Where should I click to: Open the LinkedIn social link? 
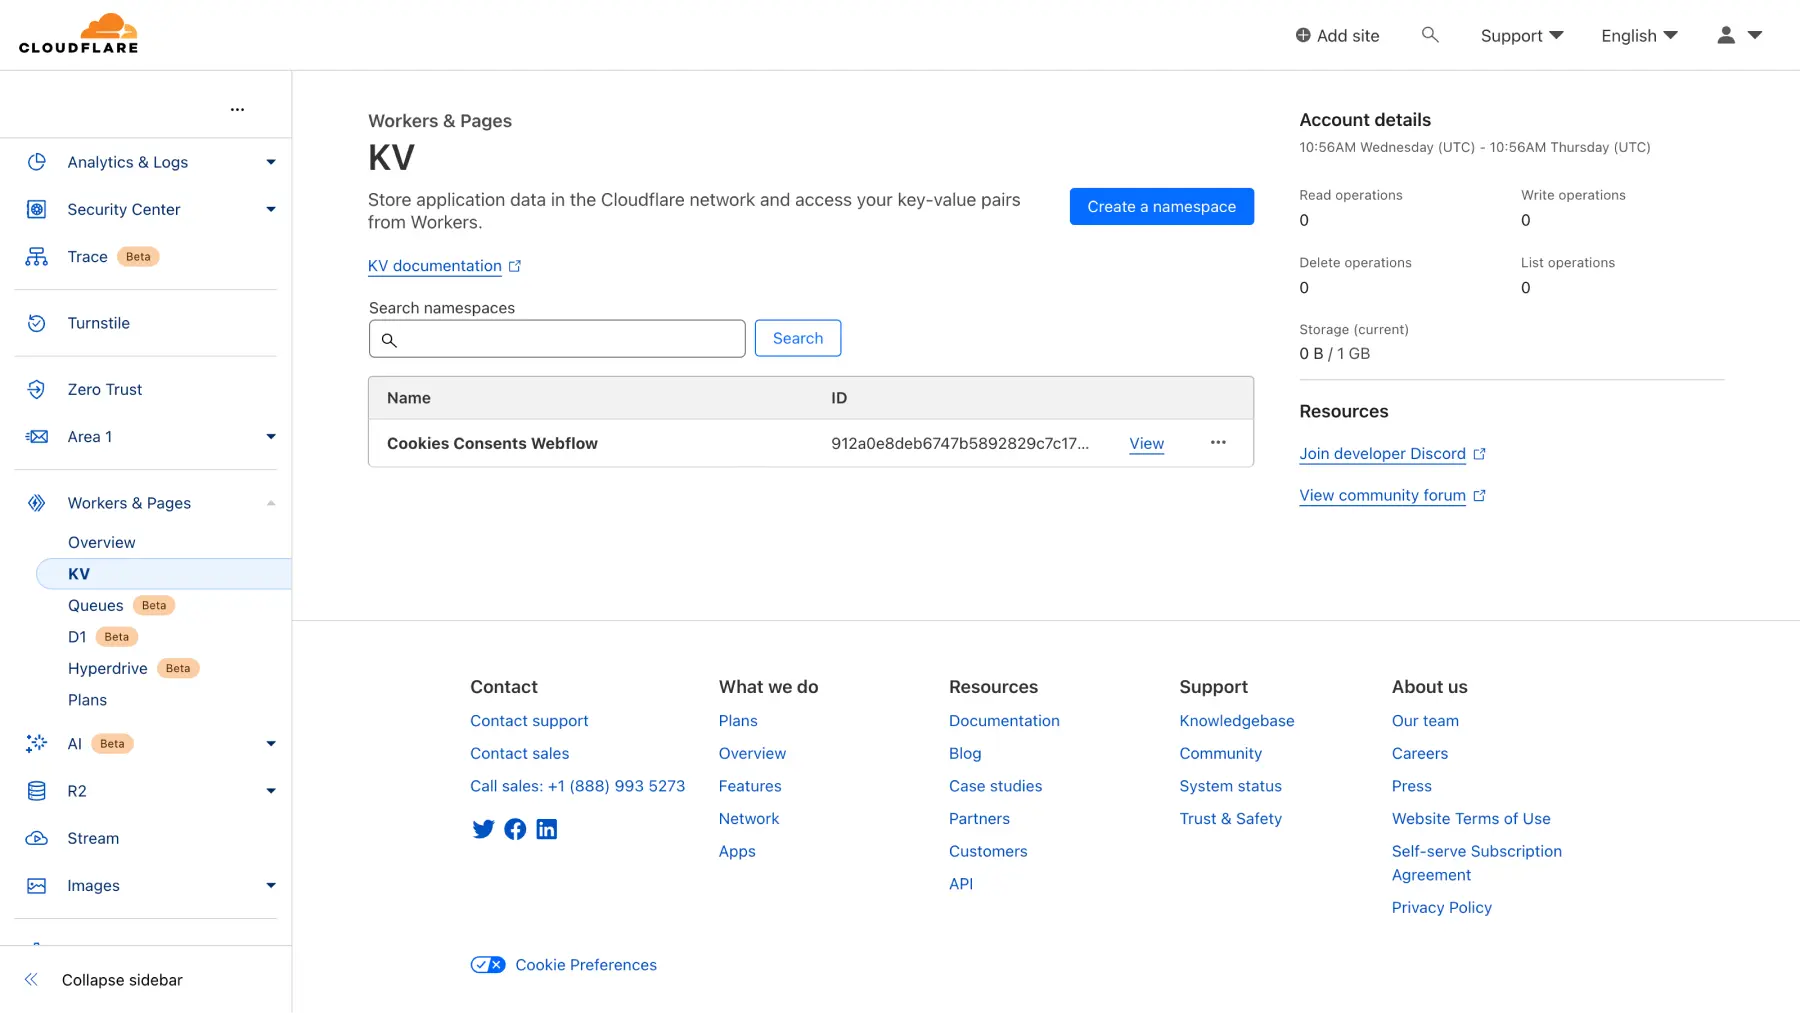547,829
